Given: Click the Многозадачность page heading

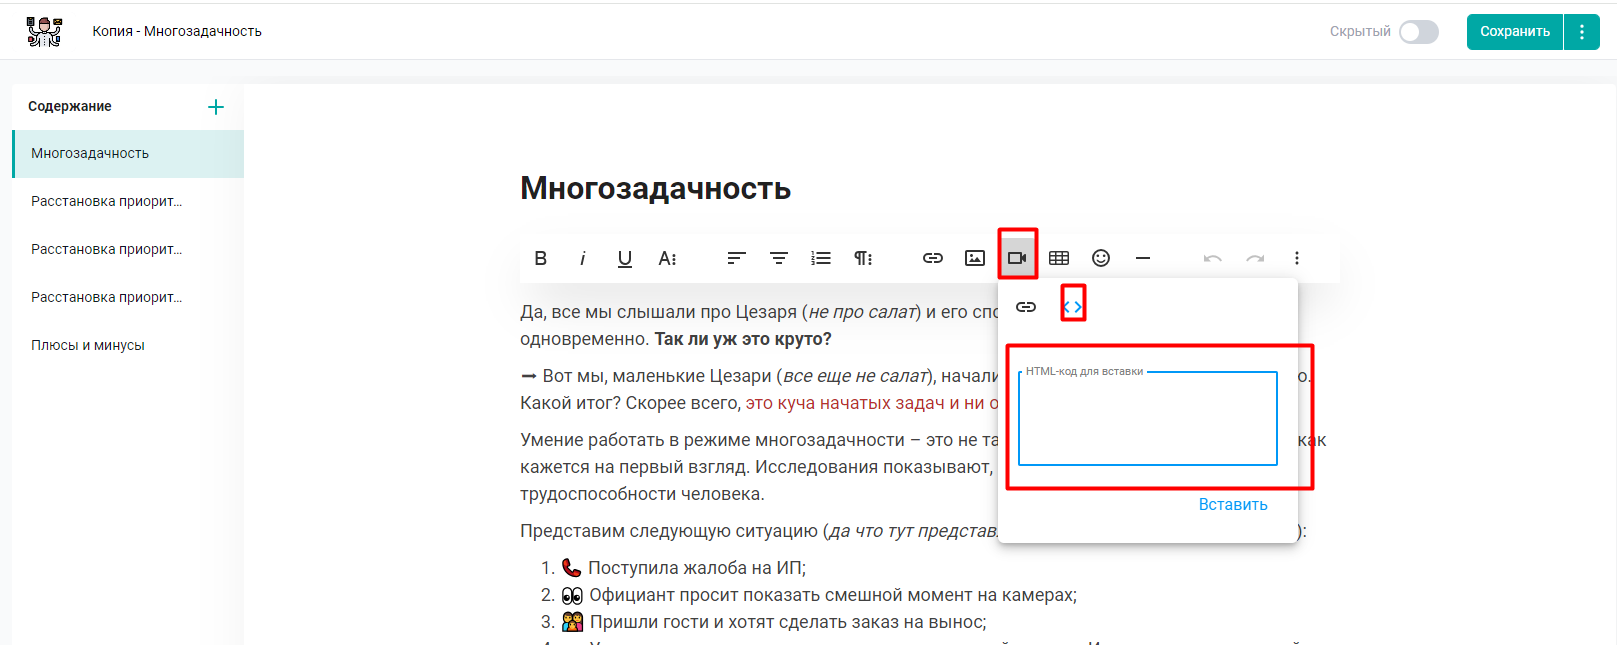Looking at the screenshot, I should (656, 188).
